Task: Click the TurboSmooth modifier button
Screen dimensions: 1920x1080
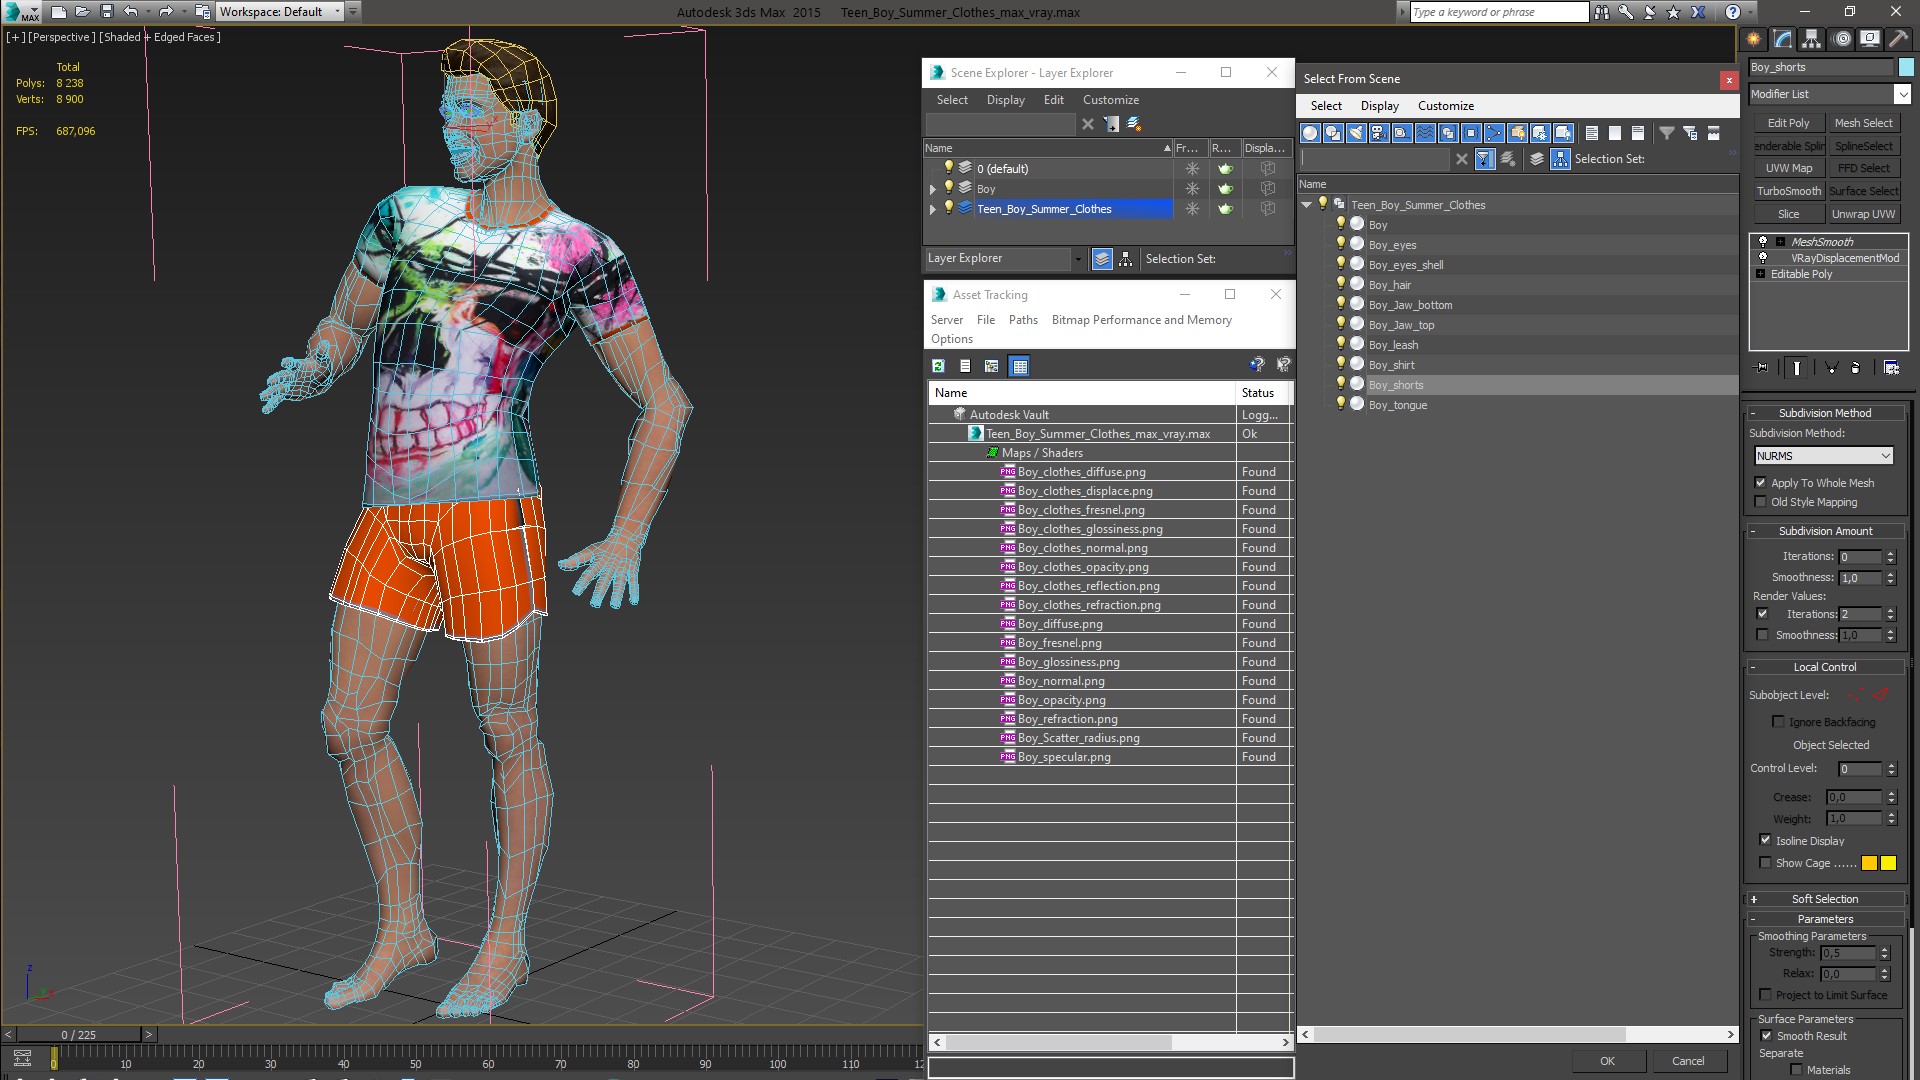Action: pyautogui.click(x=1788, y=191)
